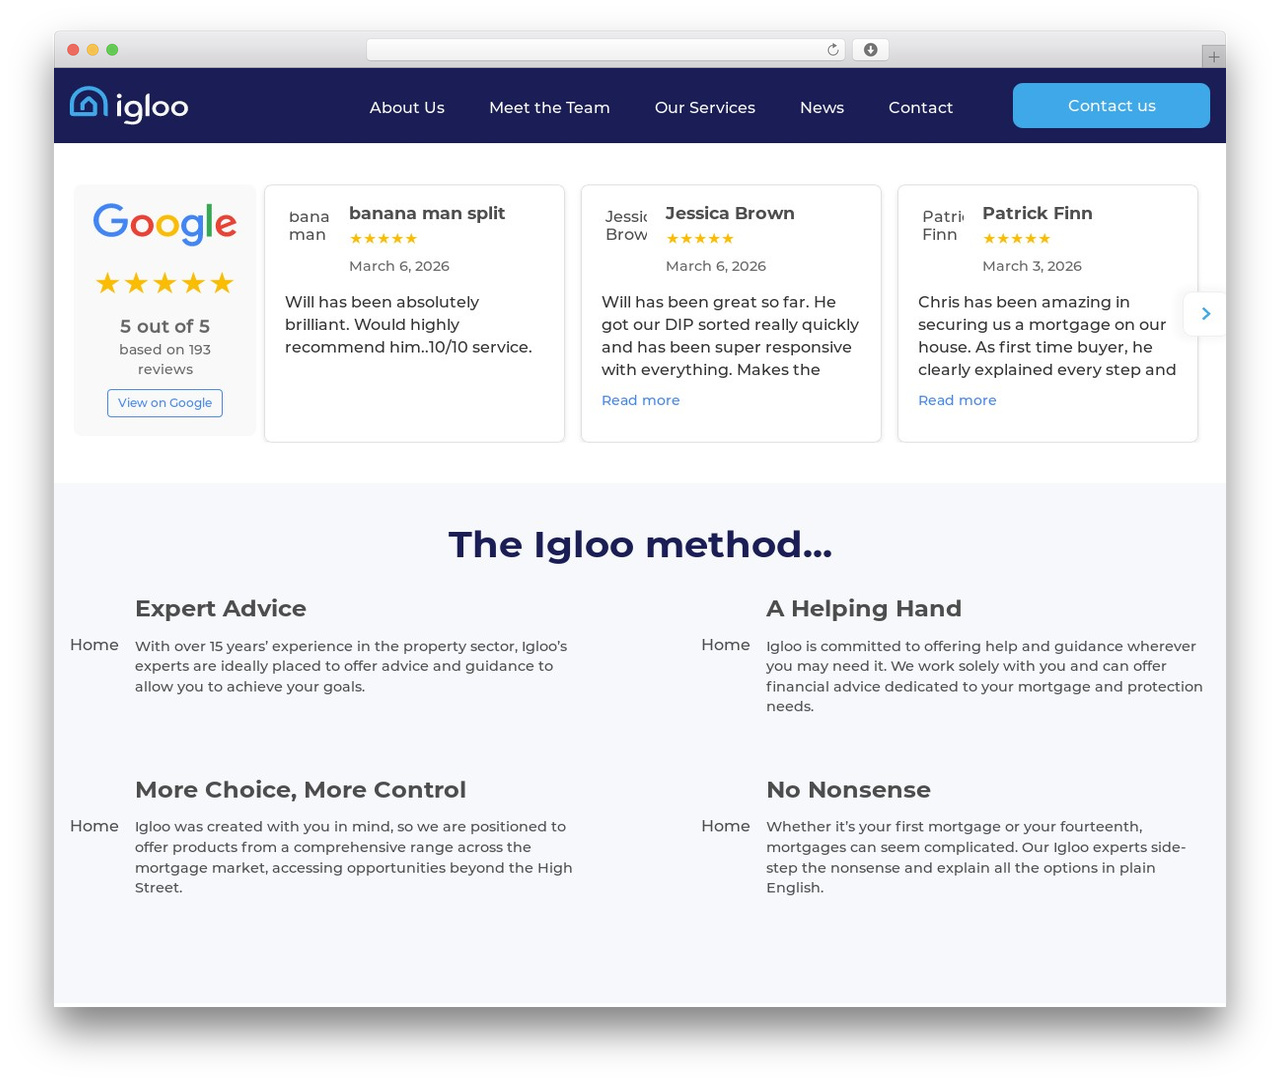The image size is (1280, 1084).
Task: Click 'The Igloo method...' heading
Action: [x=640, y=545]
